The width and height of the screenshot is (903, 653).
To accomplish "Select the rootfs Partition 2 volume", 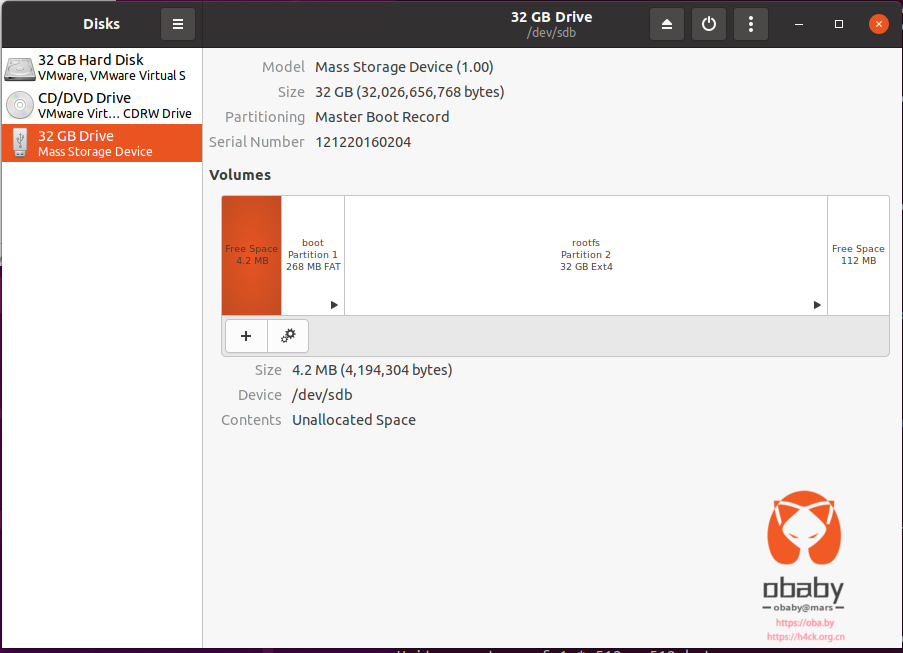I will click(x=586, y=255).
